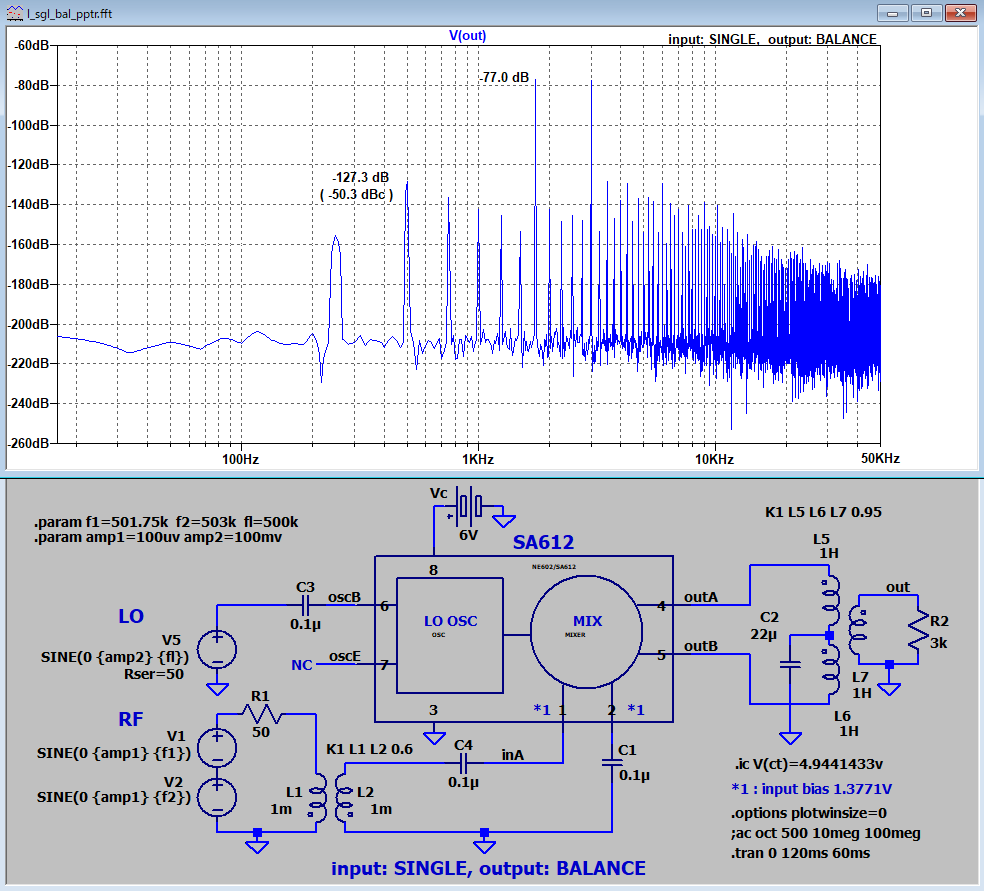984x891 pixels.
Task: Select the V2 voltage source symbol
Action: tap(217, 797)
